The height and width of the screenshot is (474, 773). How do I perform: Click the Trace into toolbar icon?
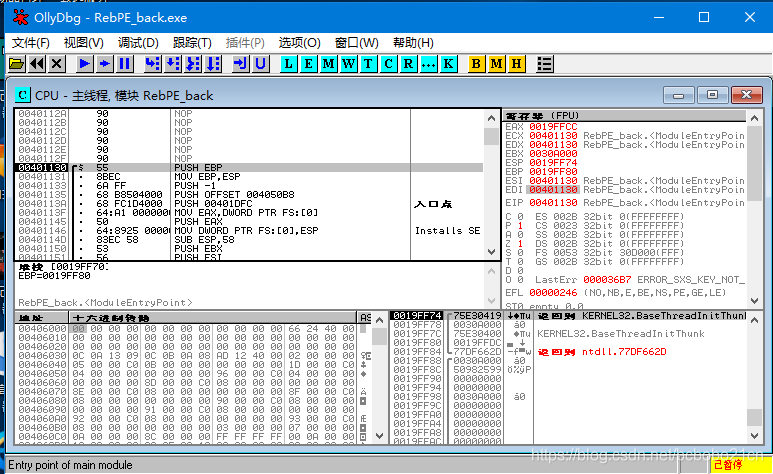[193, 64]
